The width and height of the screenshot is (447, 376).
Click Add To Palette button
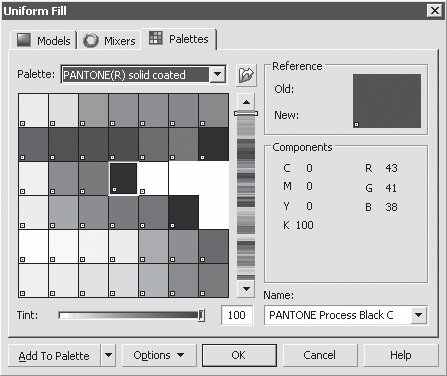(x=54, y=355)
